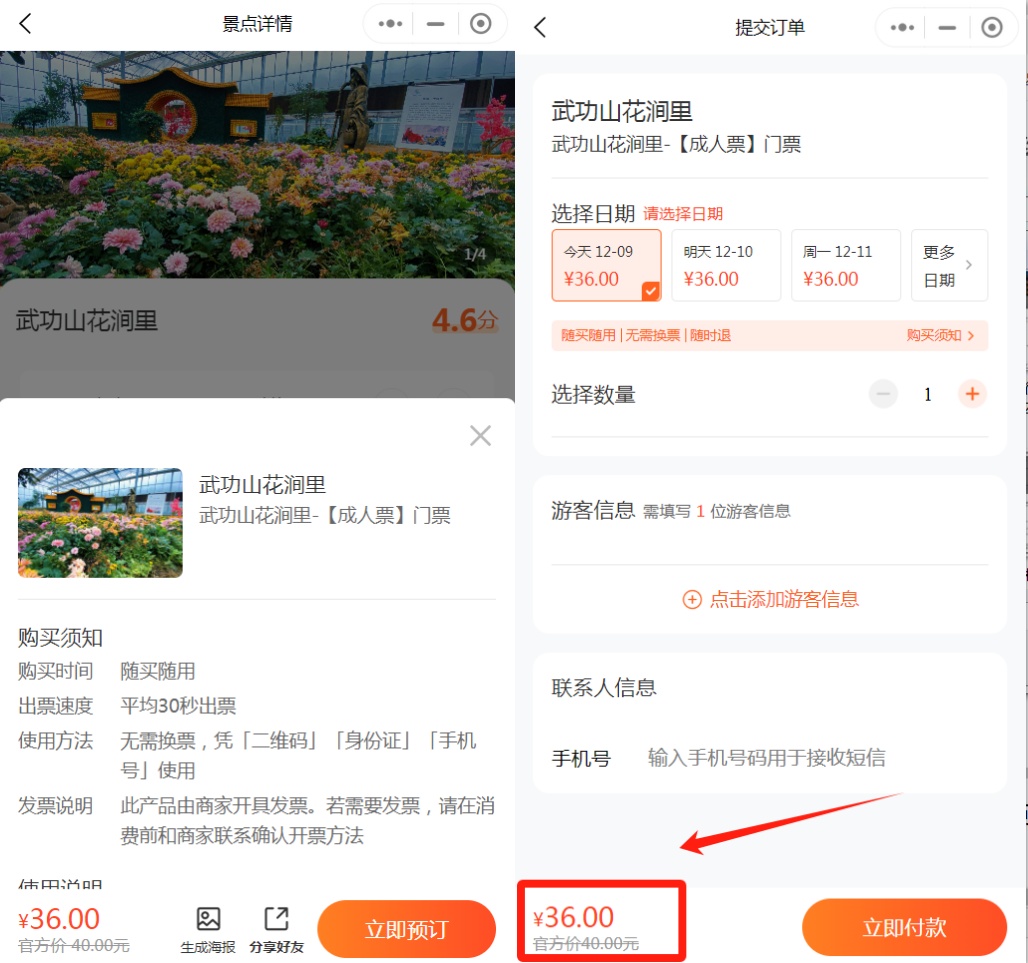Minimize mini program on 景点详情 header

(435, 24)
